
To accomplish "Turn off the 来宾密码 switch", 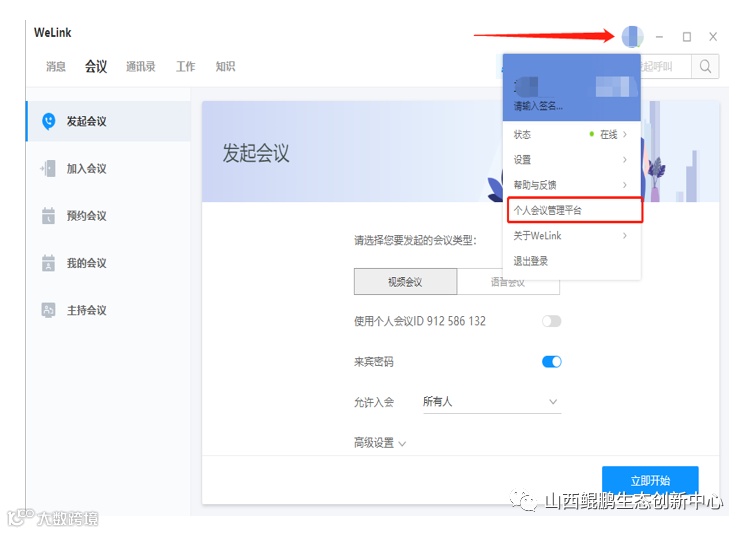I will coord(552,362).
